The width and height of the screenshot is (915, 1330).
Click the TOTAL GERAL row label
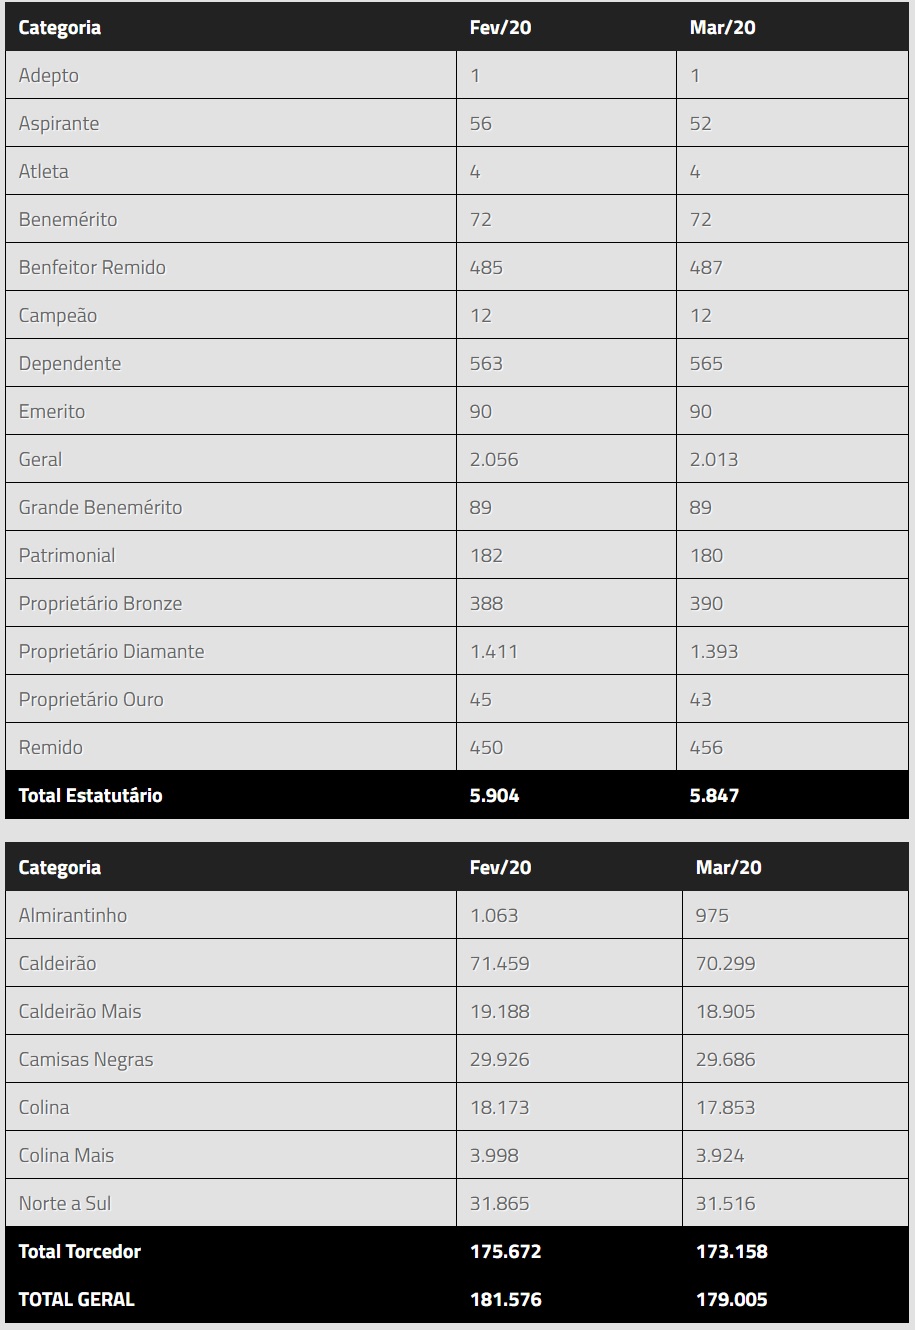[x=76, y=1300]
